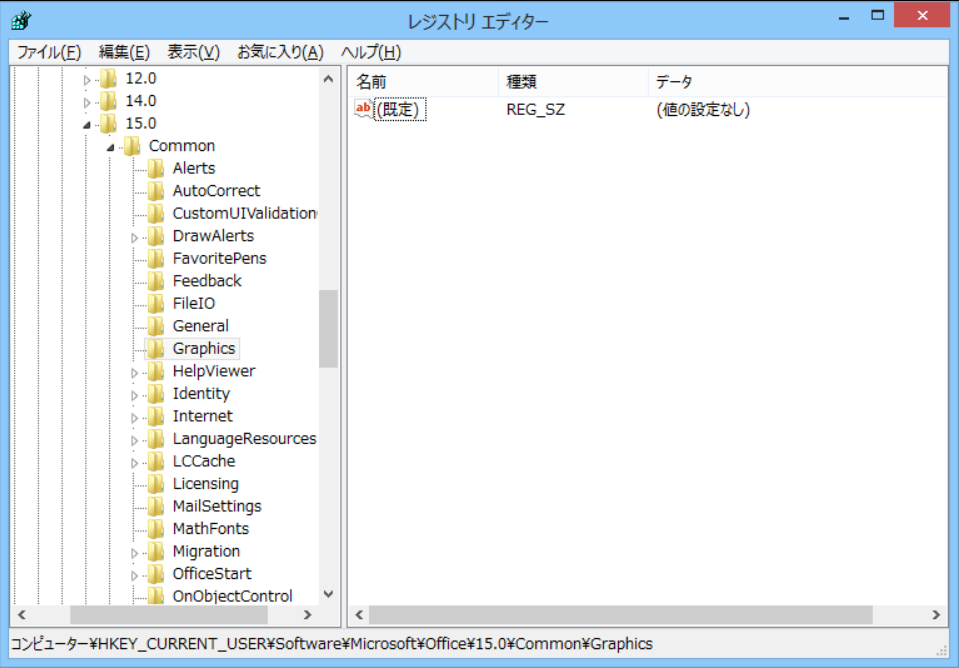
Task: Click the Common folder icon
Action: [132, 146]
